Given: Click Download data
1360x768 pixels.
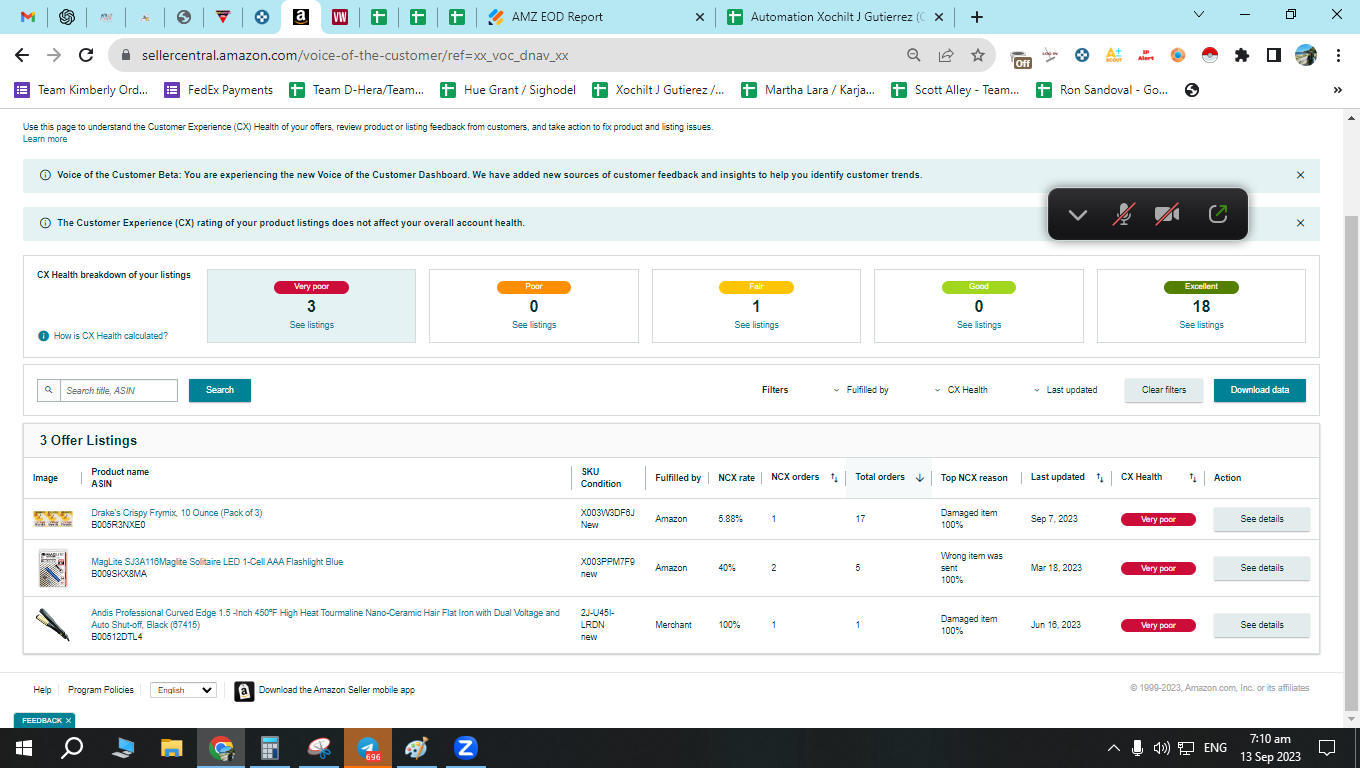Looking at the screenshot, I should (1260, 390).
